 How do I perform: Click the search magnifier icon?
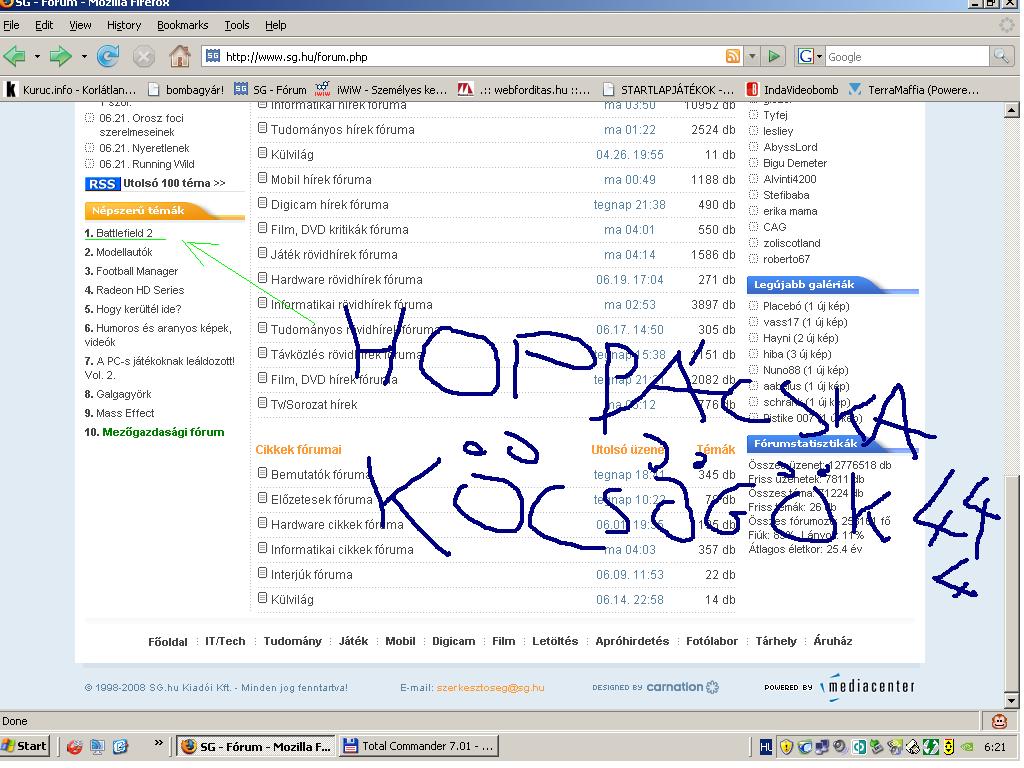[1000, 57]
